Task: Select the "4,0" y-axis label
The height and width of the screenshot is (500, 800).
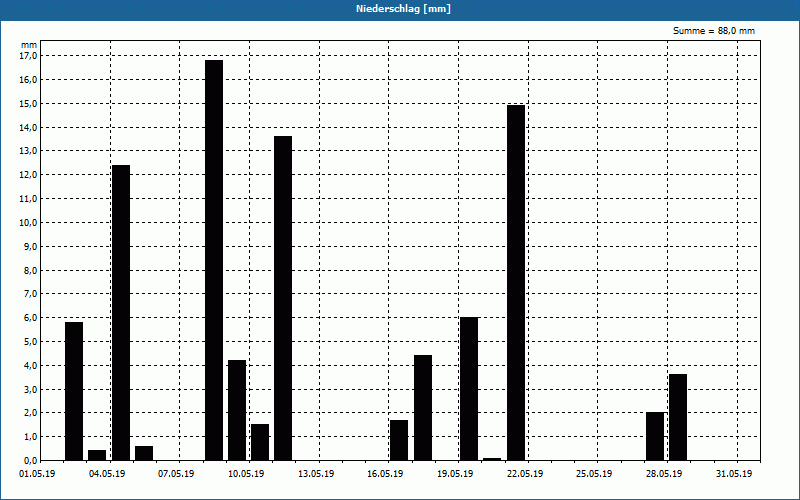Action: tap(31, 366)
